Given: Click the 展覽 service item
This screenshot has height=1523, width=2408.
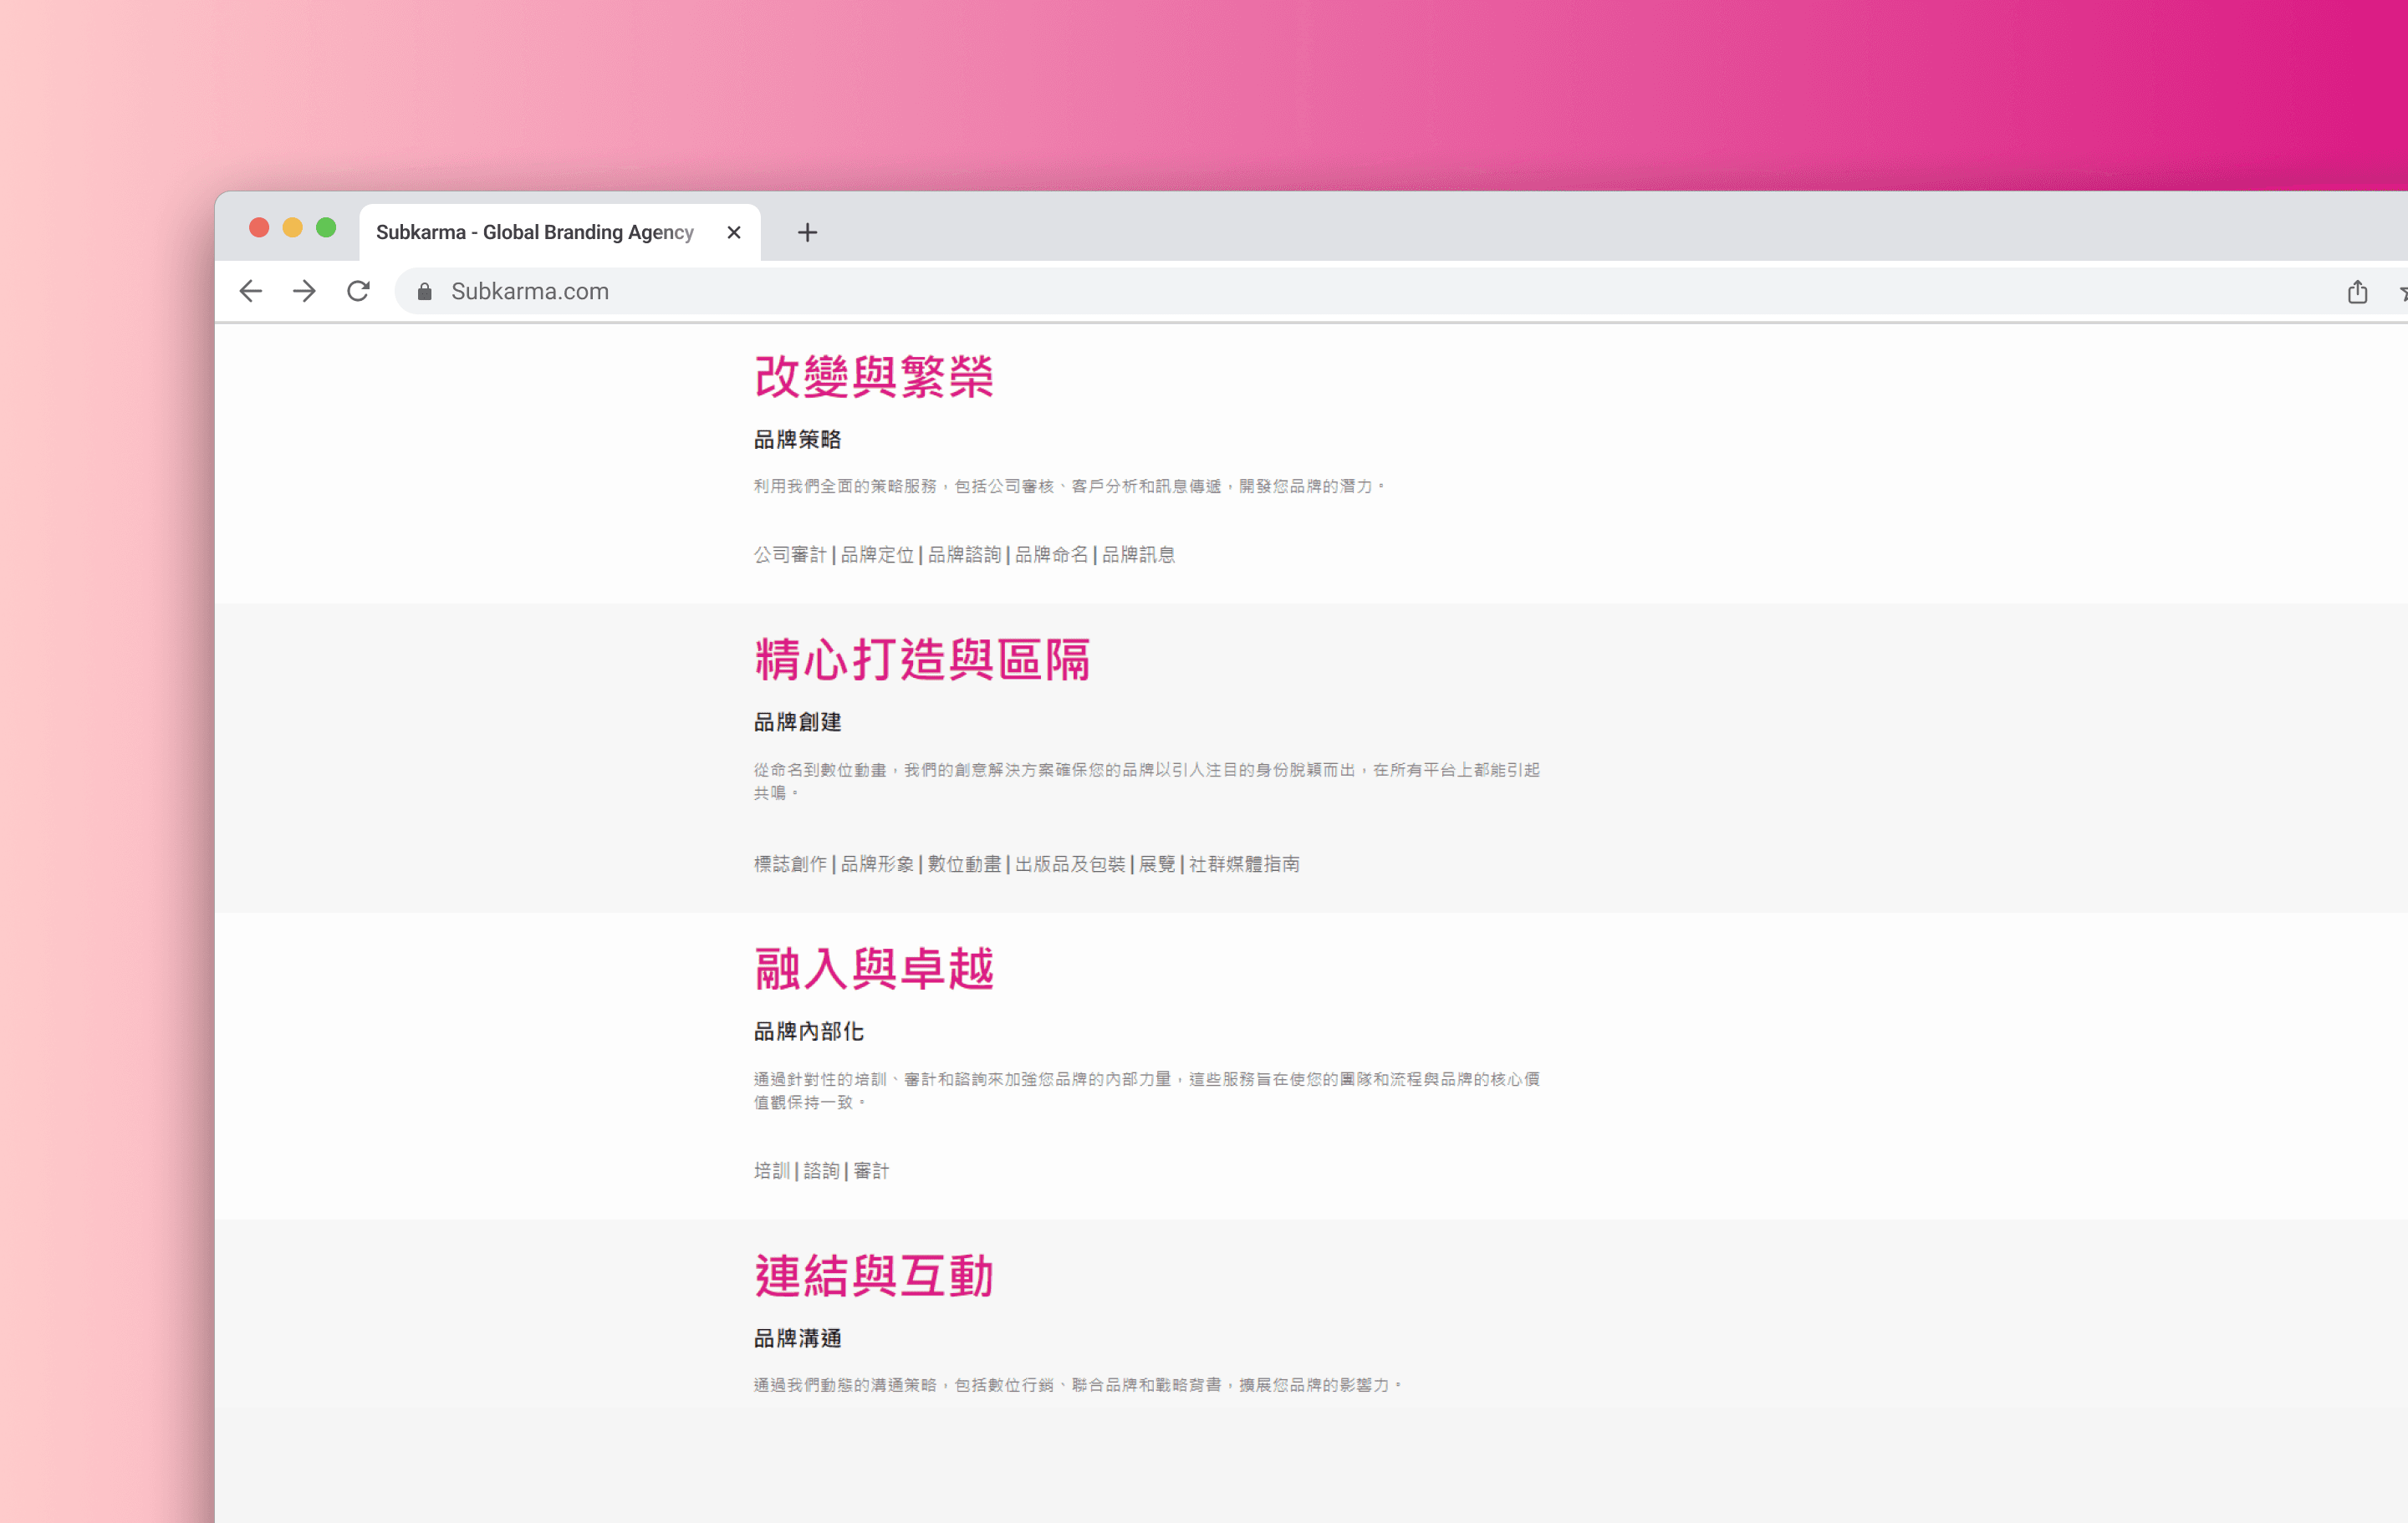Looking at the screenshot, I should click(1157, 864).
